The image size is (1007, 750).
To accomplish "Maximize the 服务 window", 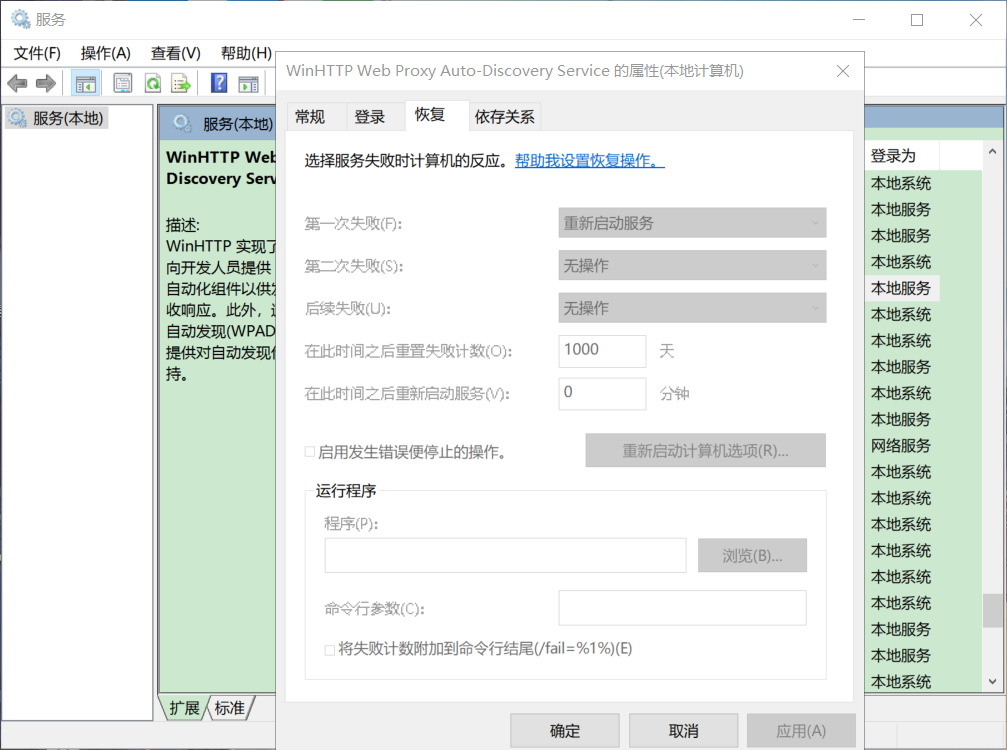I will click(x=917, y=20).
